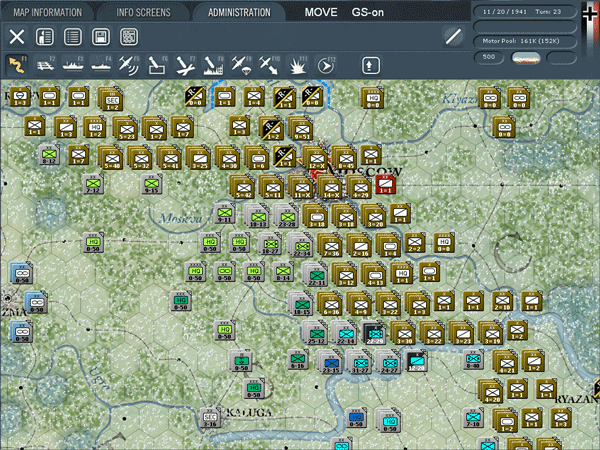
Task: Select the Soviet SEC unit 1=2
Action: pyautogui.click(x=112, y=99)
